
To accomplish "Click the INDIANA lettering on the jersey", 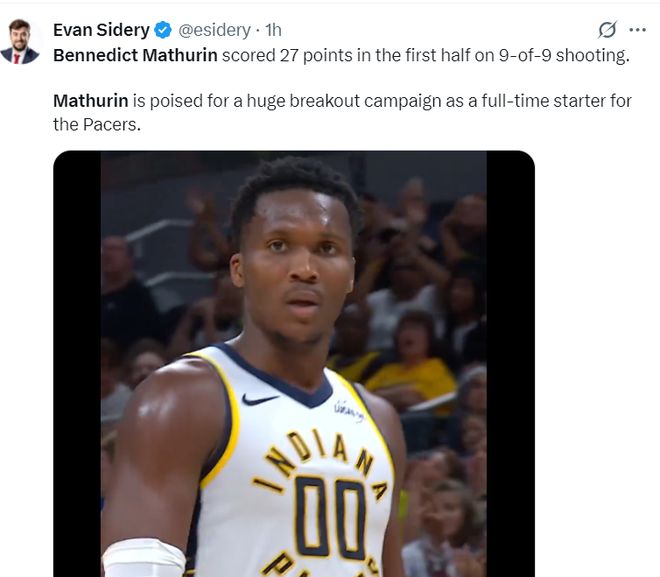I will click(318, 459).
